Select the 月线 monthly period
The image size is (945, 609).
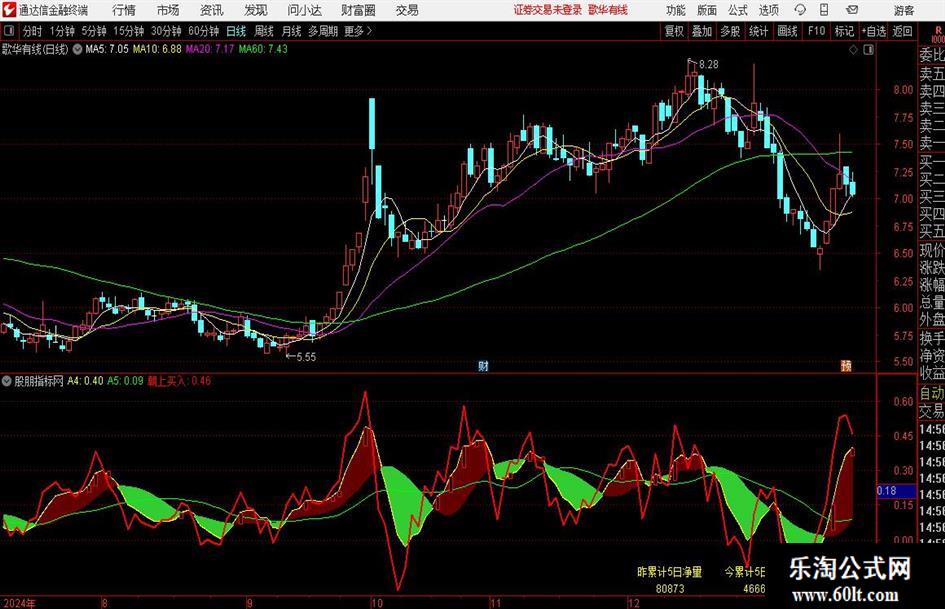click(291, 31)
